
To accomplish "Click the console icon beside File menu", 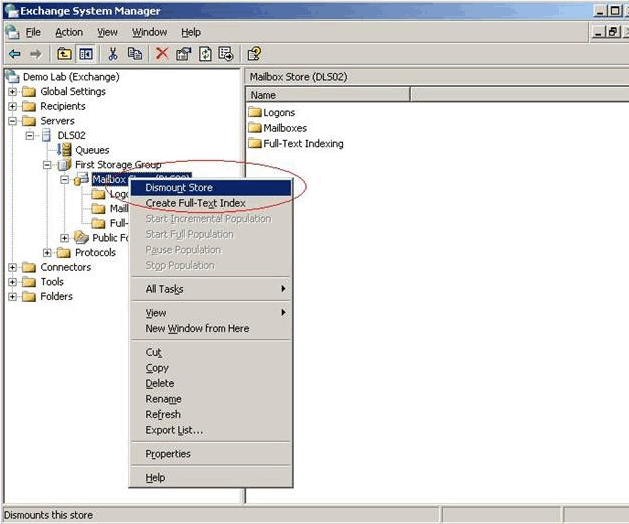I will coord(12,32).
